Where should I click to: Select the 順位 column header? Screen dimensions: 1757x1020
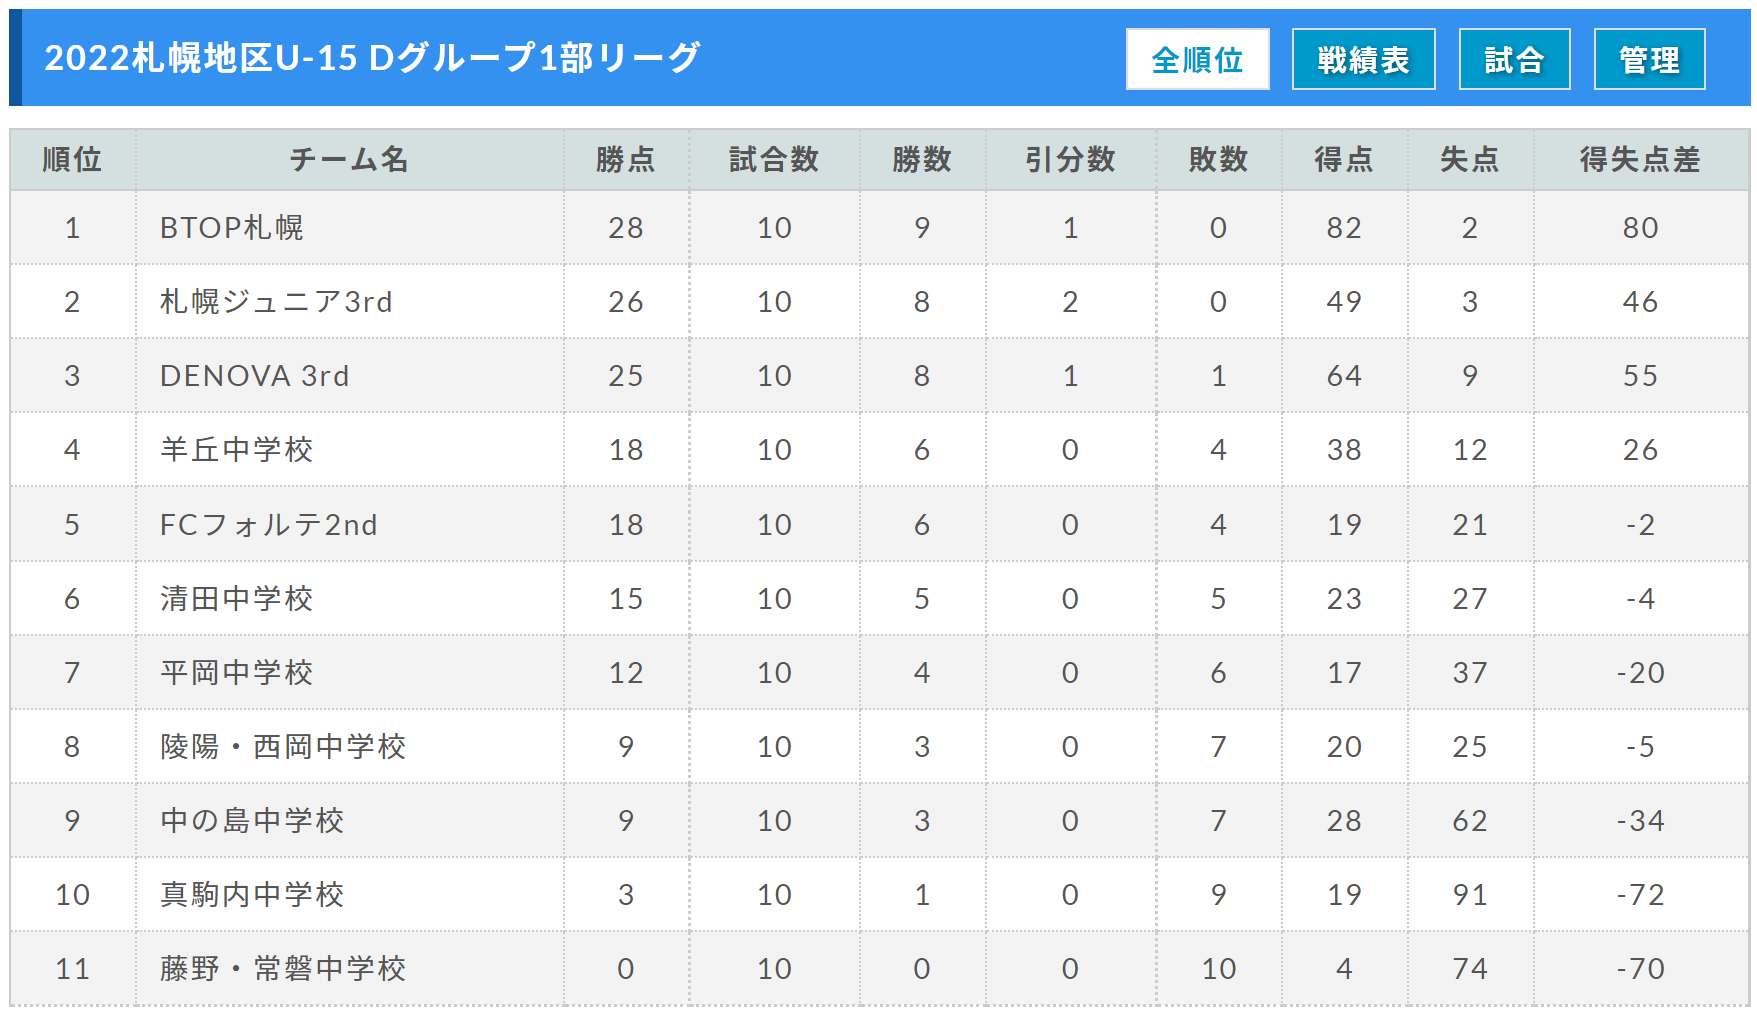72,160
